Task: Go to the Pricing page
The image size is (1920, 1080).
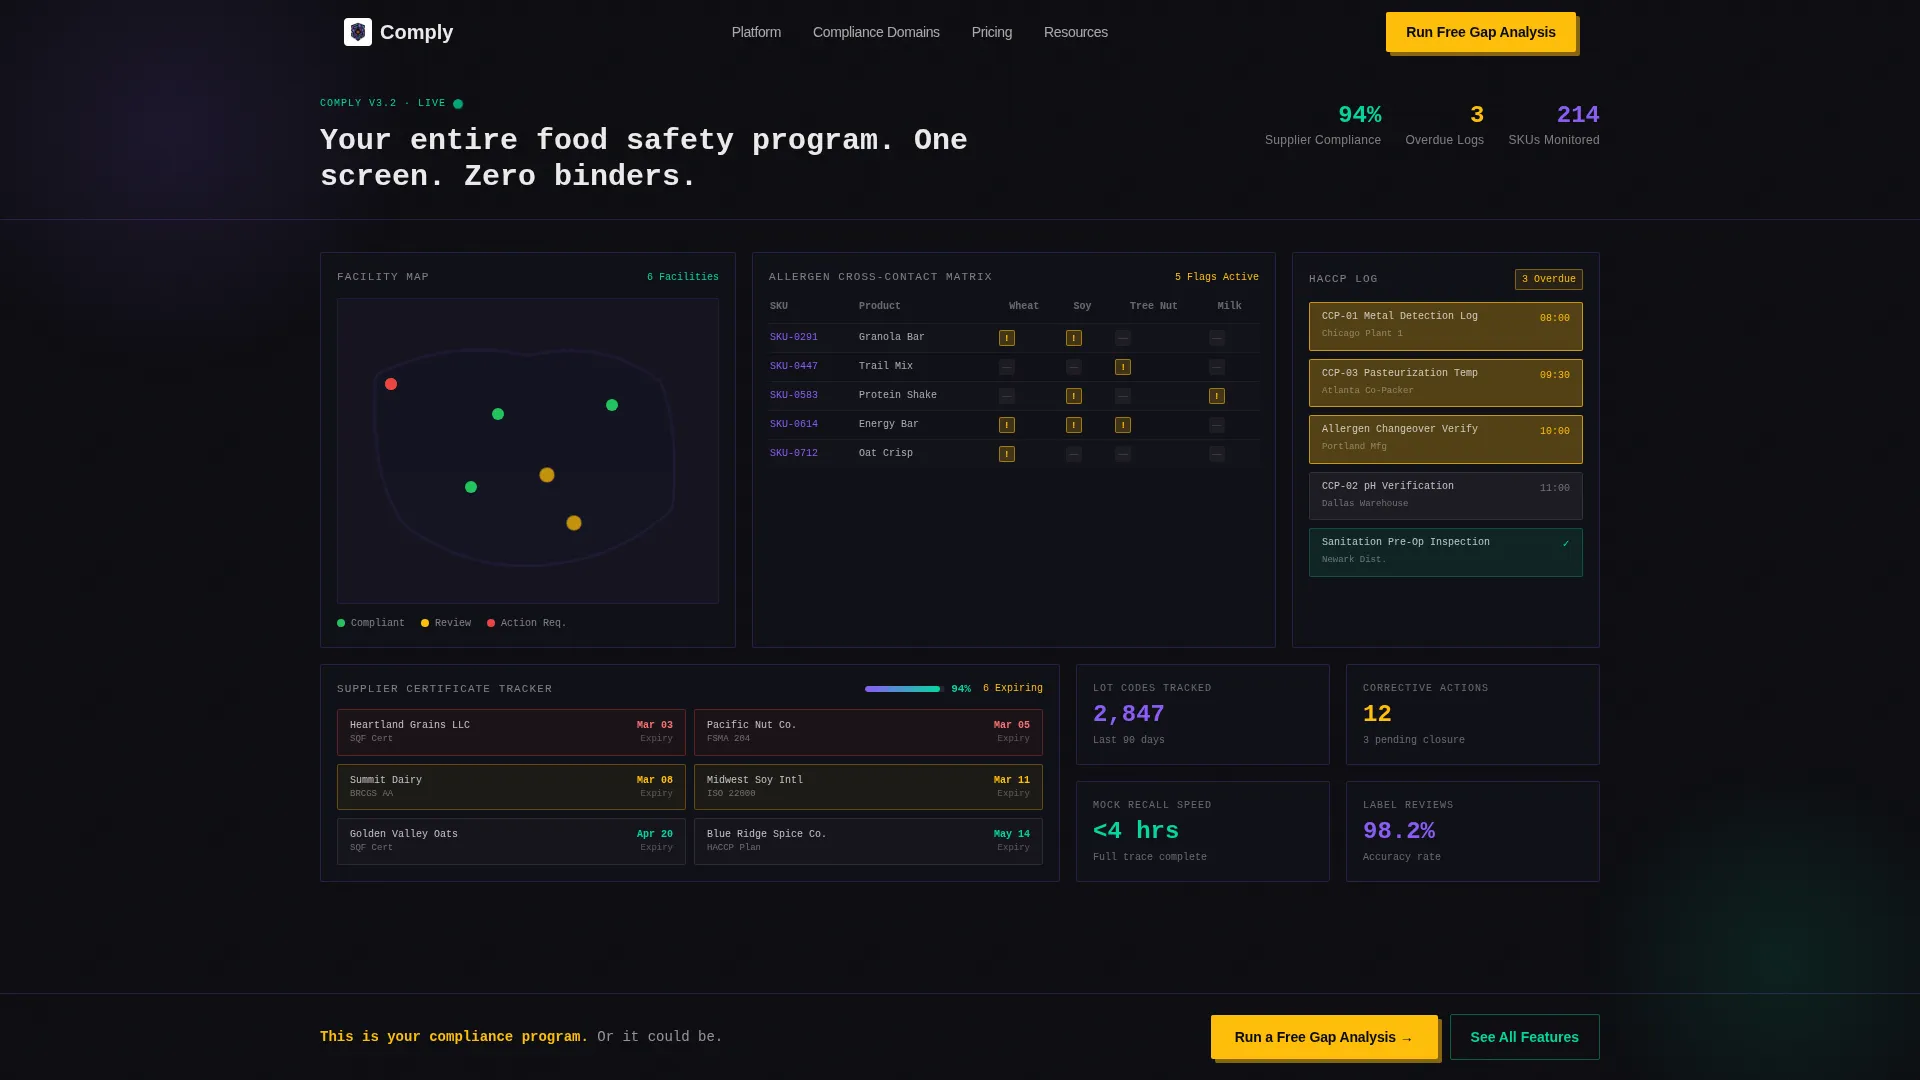Action: pos(992,32)
